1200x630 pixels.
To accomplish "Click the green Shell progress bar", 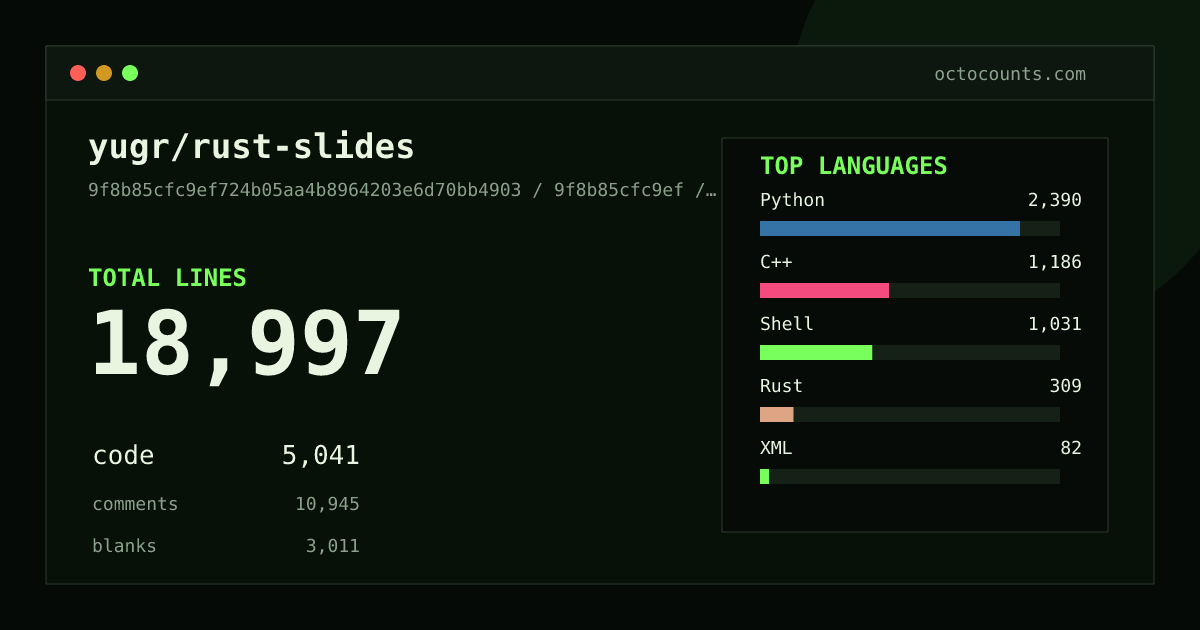I will click(816, 352).
